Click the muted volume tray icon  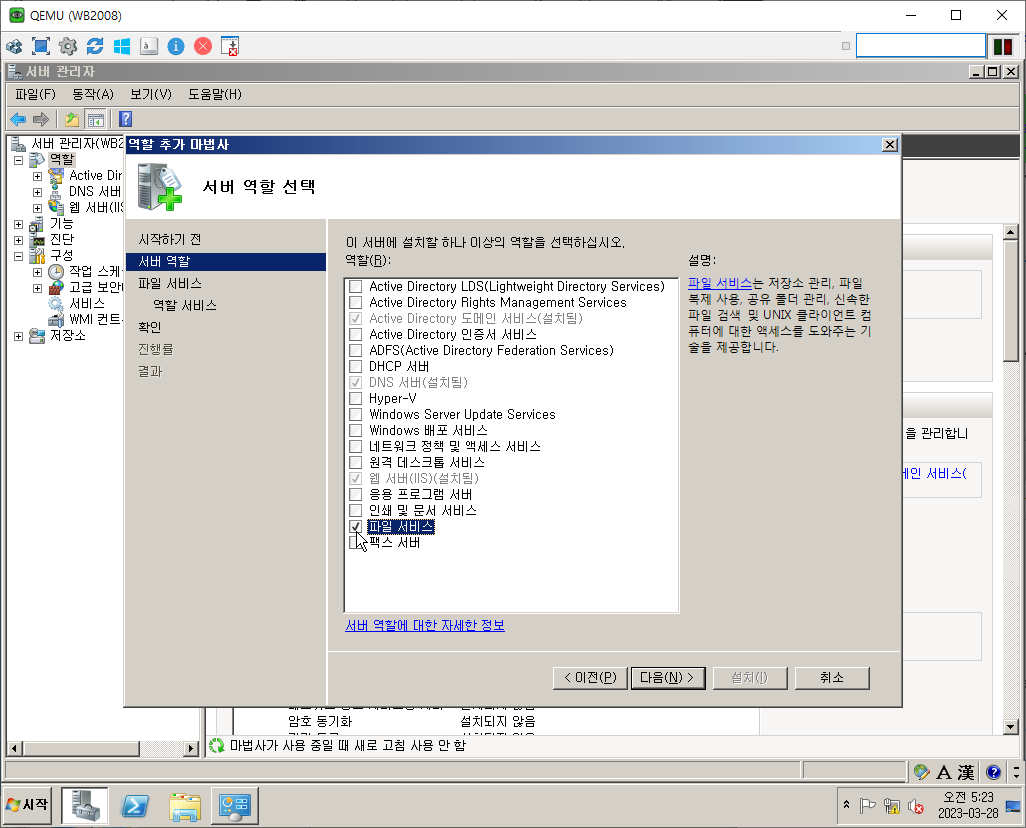click(x=915, y=806)
